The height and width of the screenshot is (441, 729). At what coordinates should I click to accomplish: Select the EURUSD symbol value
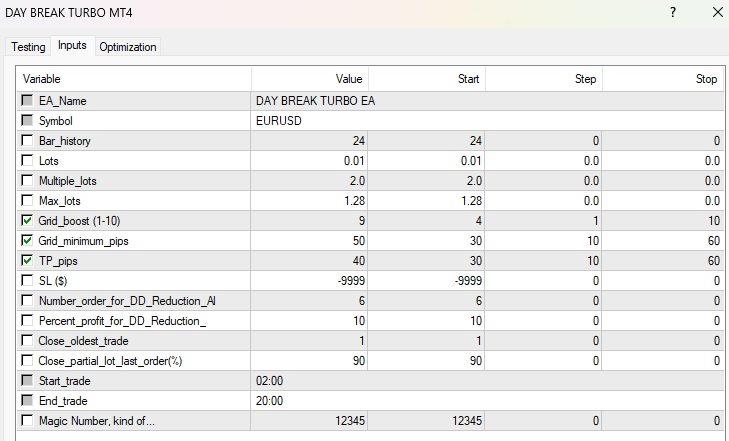point(487,121)
